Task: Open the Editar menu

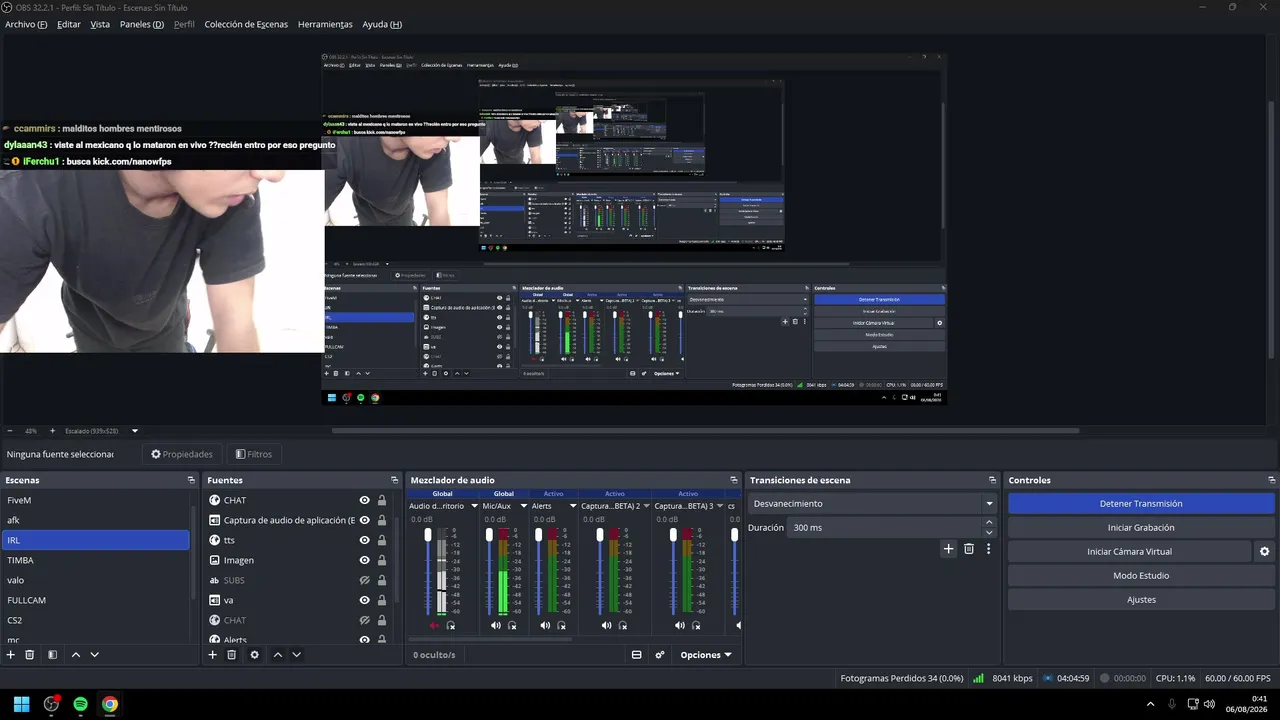Action: pos(69,24)
